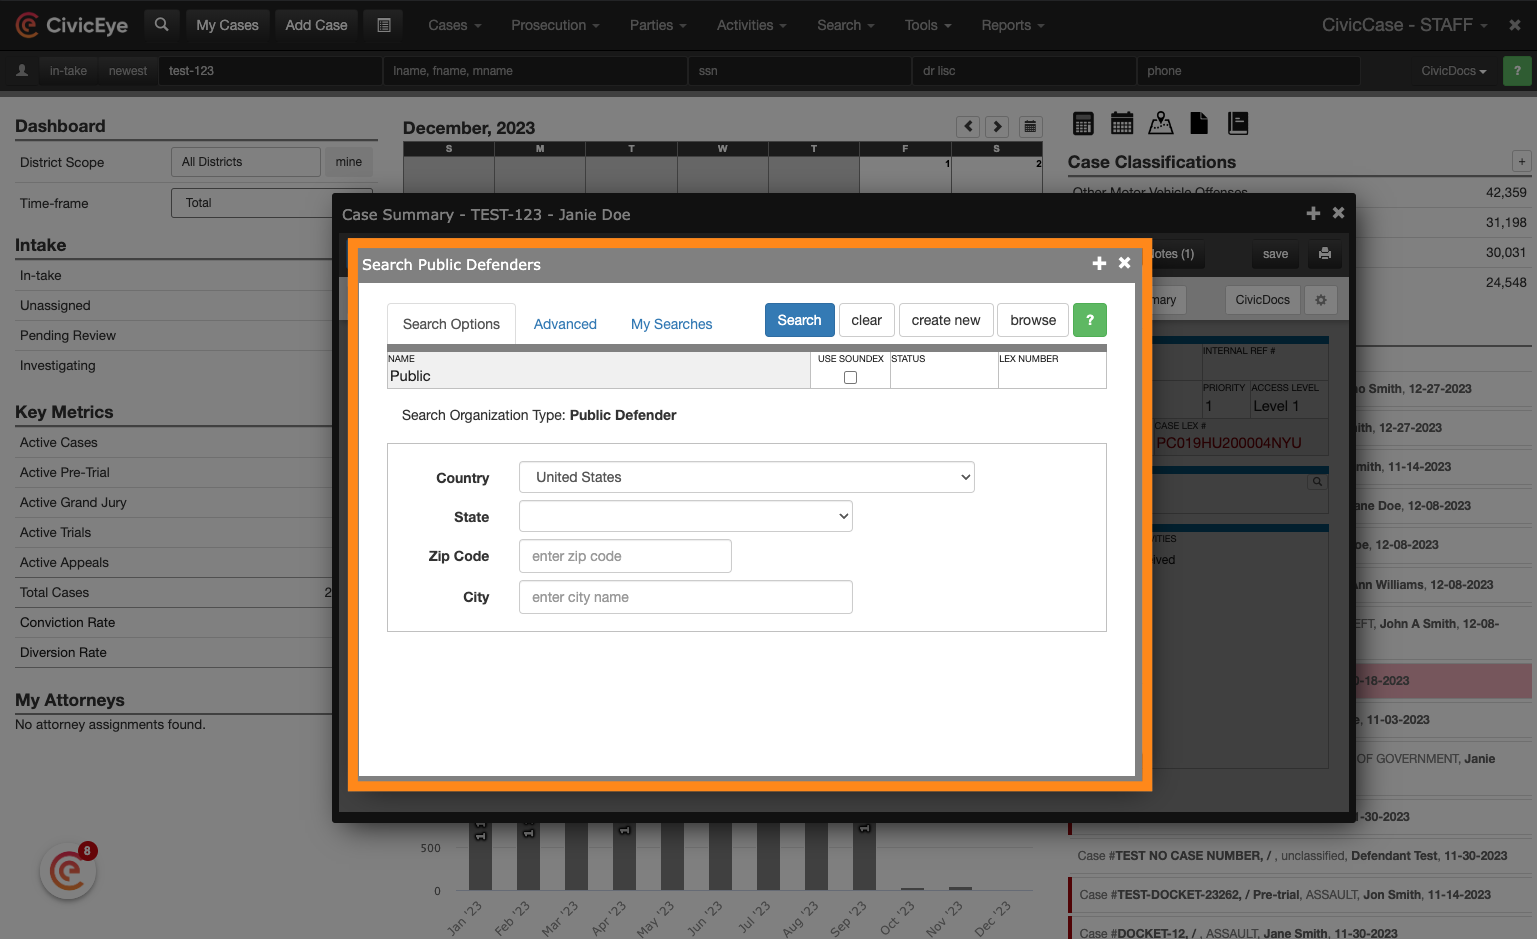Open the Reports menu
Viewport: 1537px width, 939px height.
coord(1012,25)
